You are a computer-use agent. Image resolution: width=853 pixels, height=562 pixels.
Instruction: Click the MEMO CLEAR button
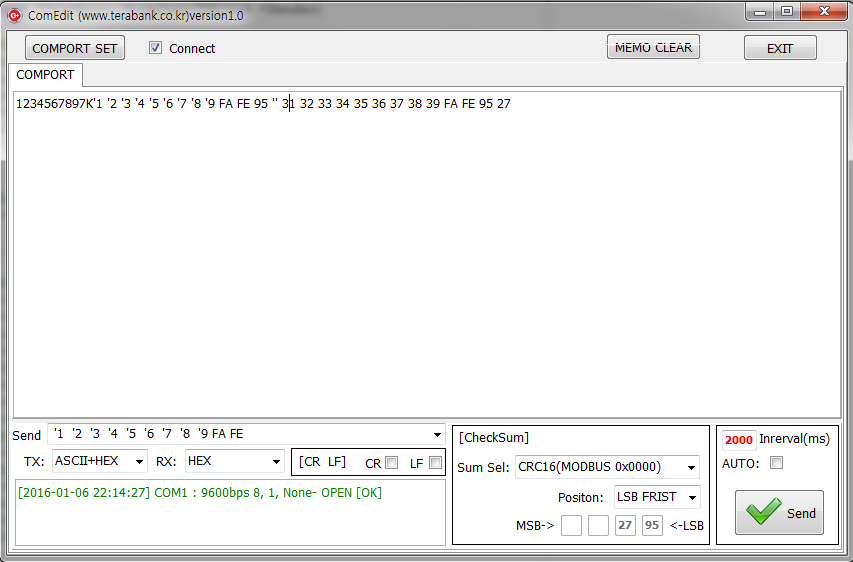tap(653, 47)
